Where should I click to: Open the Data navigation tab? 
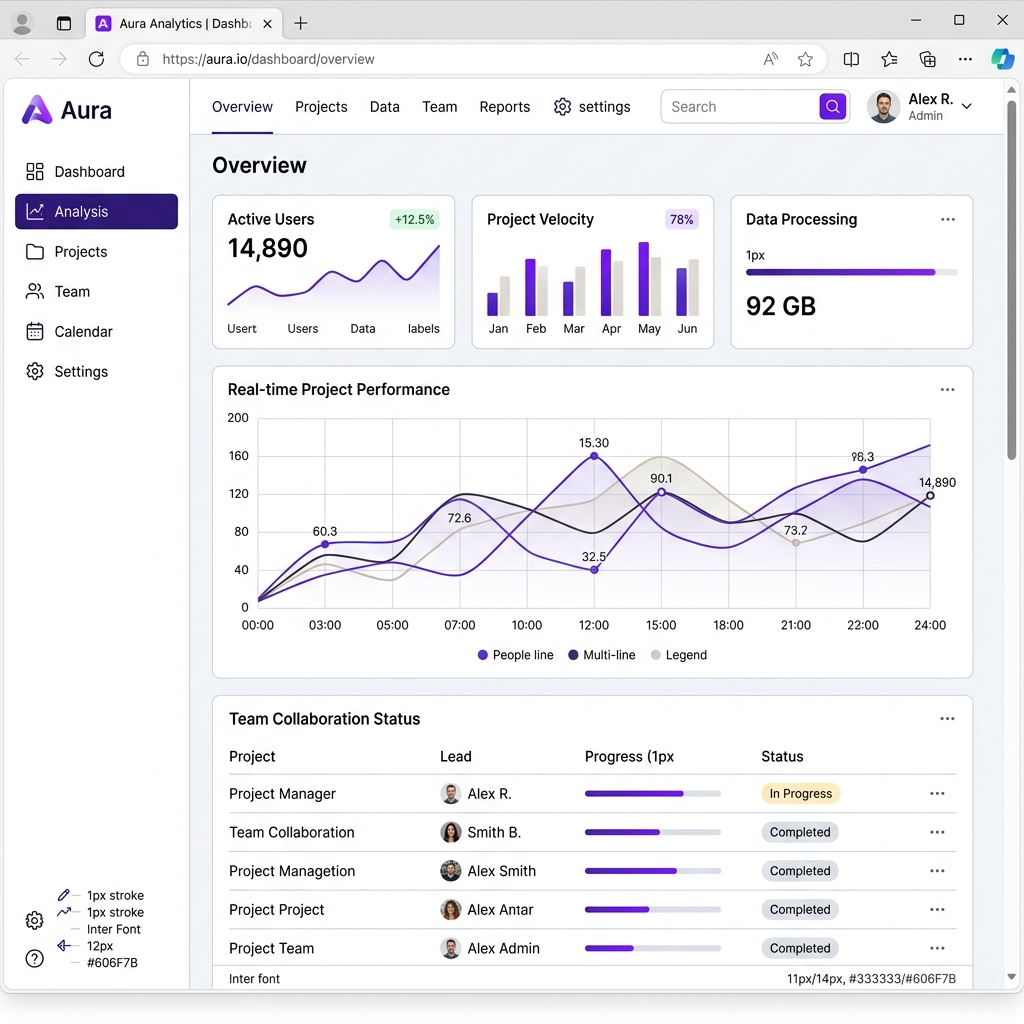pos(384,106)
